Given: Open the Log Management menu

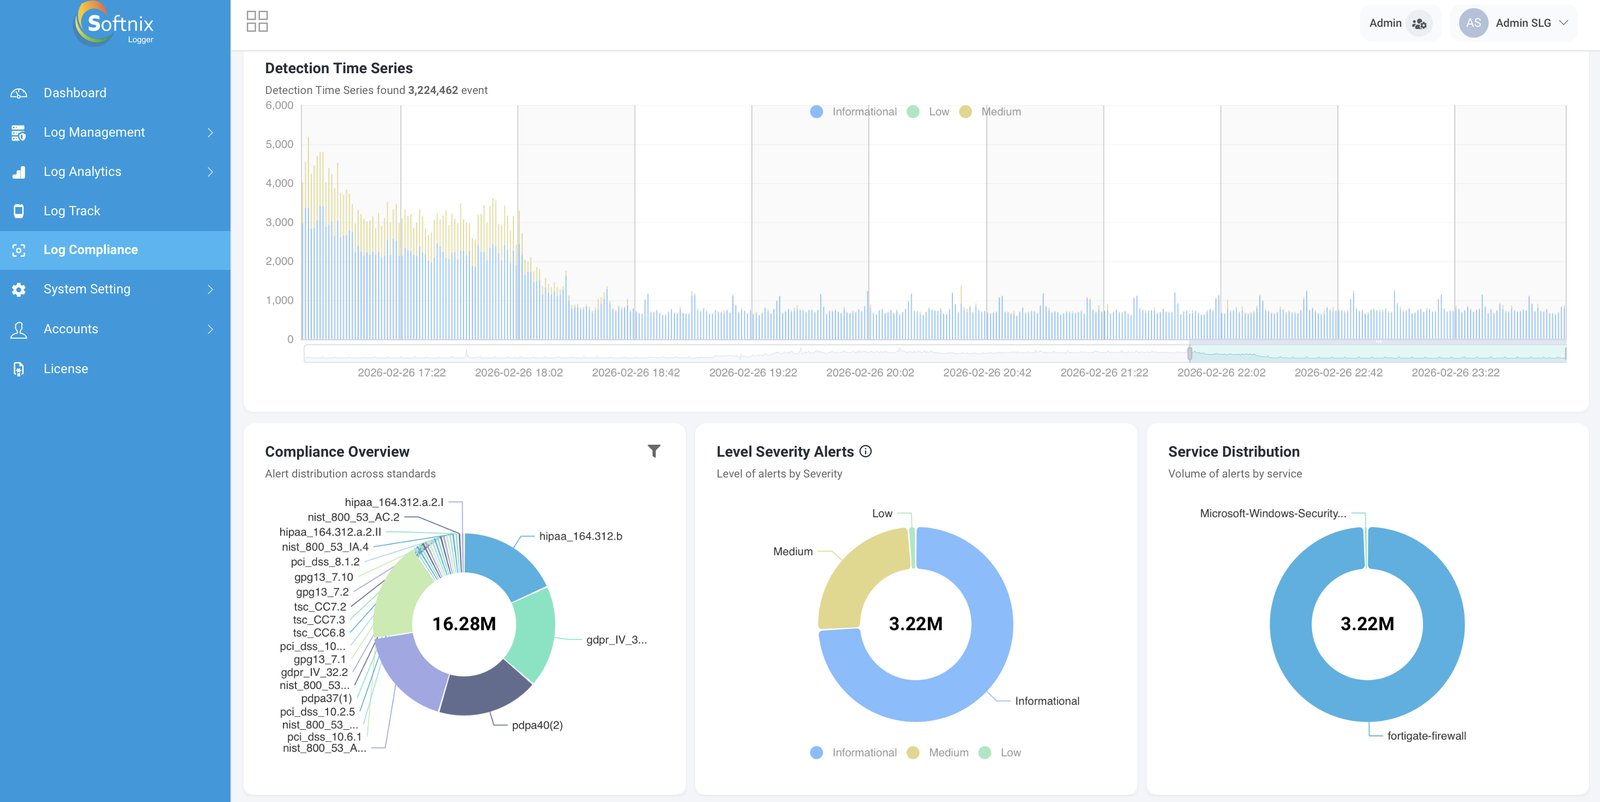Looking at the screenshot, I should coord(115,132).
